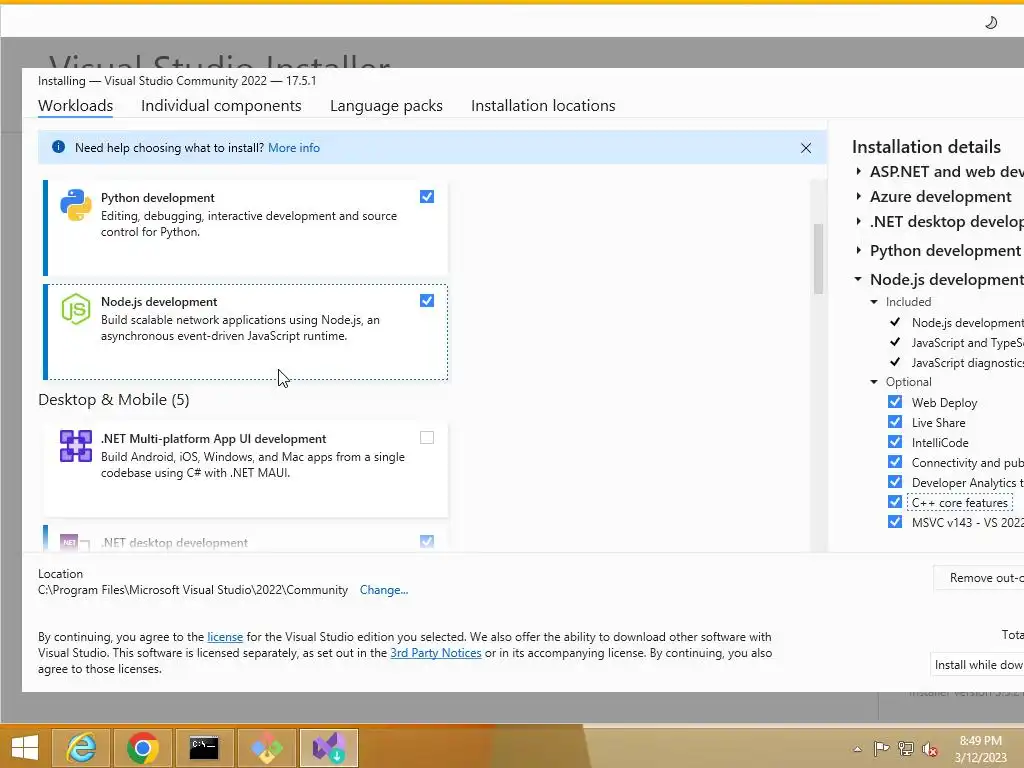Click network tray icon
The width and height of the screenshot is (1024, 768).
[x=906, y=748]
